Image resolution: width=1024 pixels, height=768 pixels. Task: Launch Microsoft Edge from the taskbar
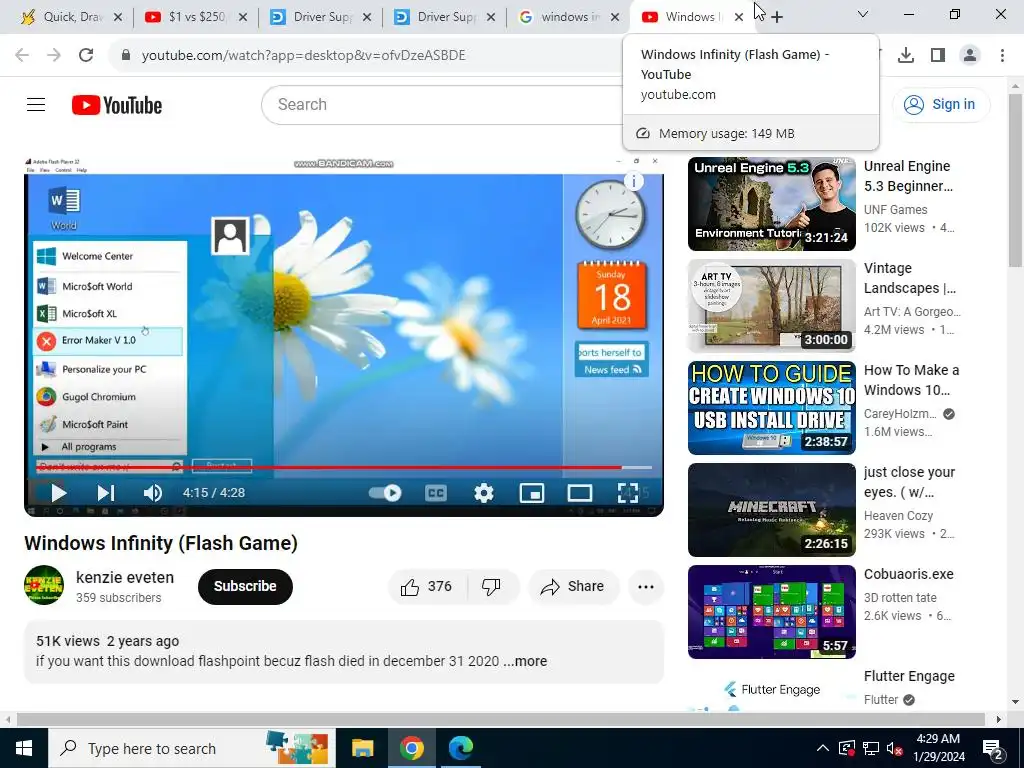point(460,748)
